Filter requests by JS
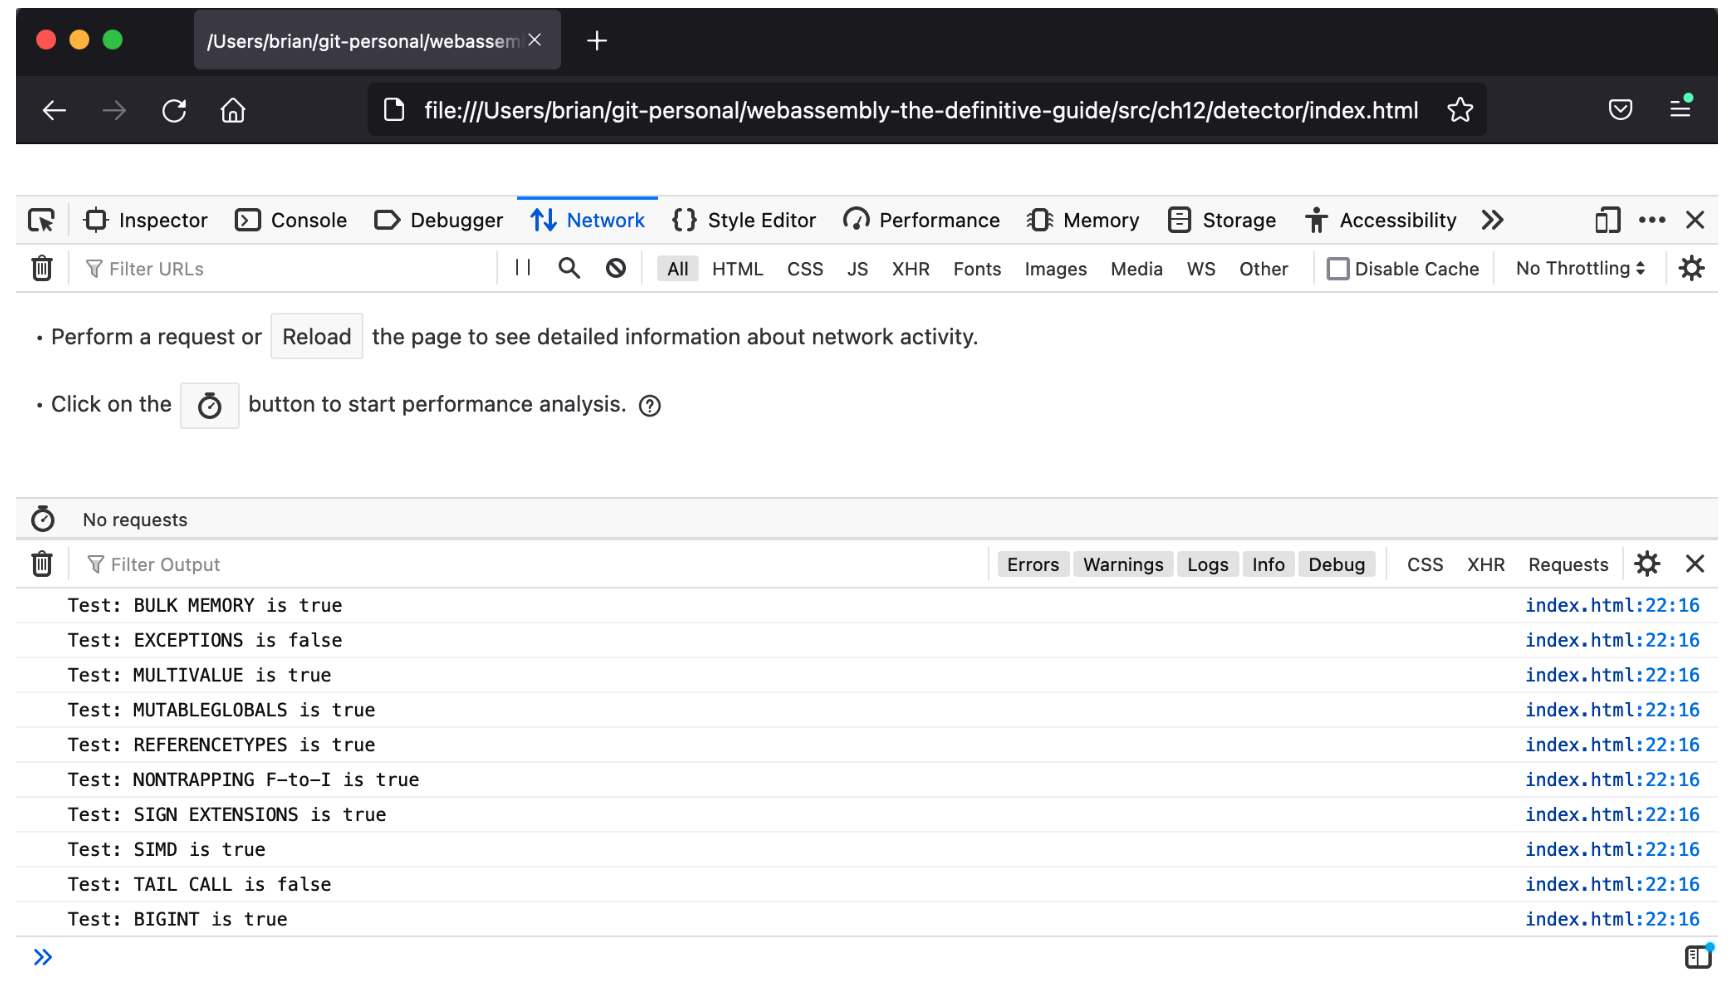 pyautogui.click(x=858, y=269)
